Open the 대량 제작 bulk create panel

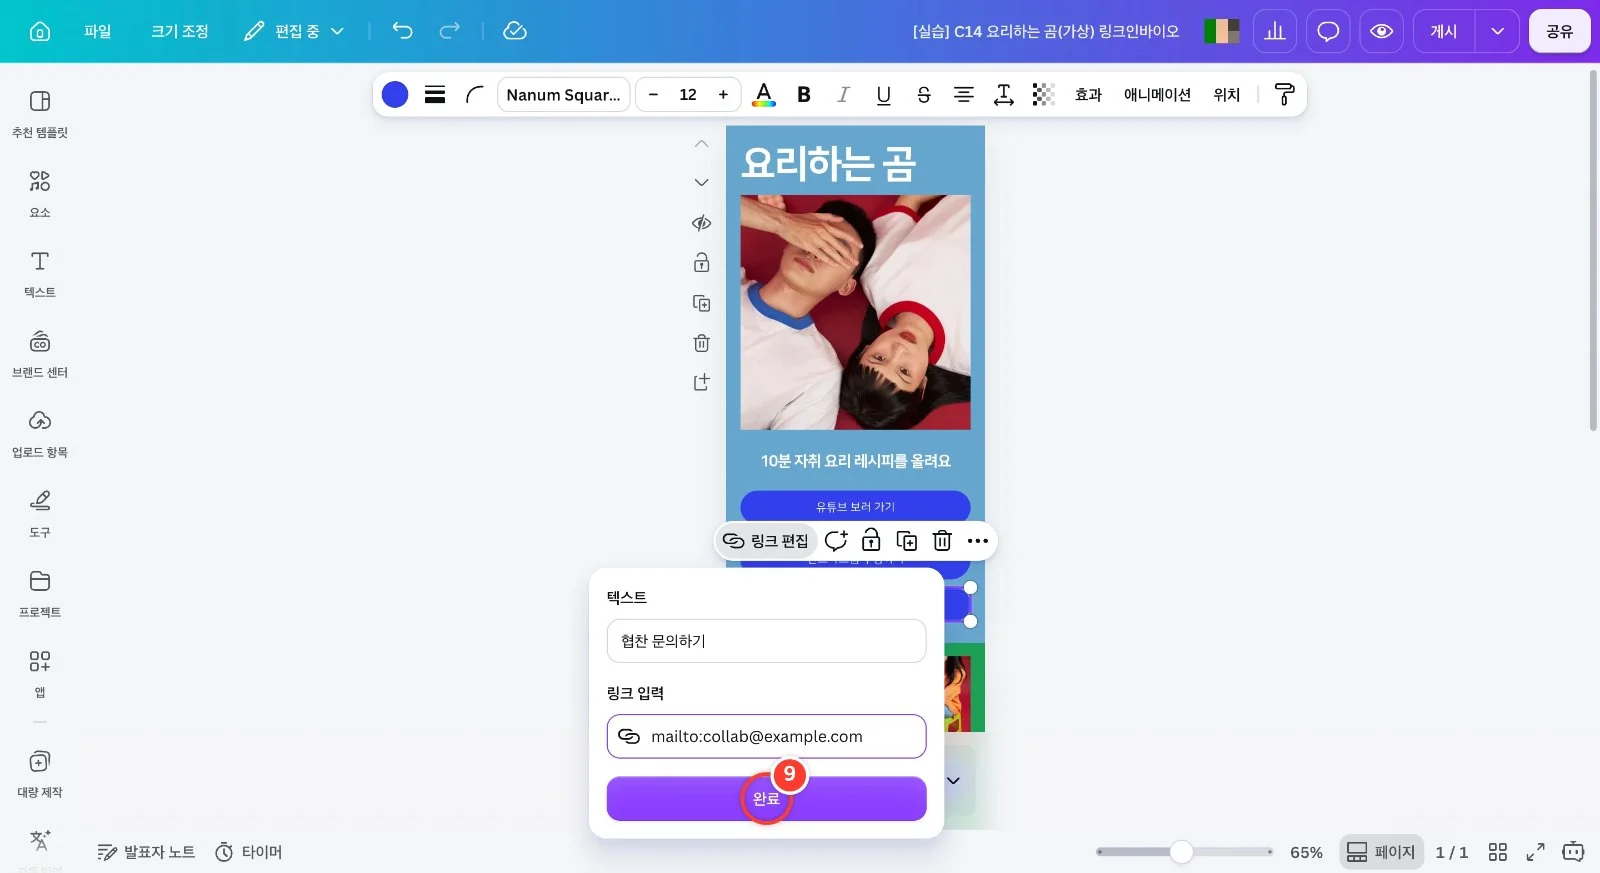[40, 773]
